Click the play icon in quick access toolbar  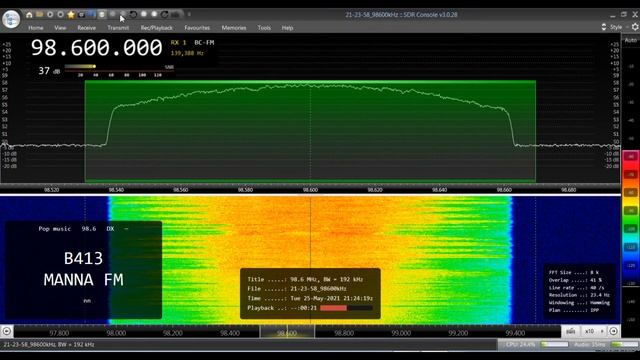pos(50,15)
